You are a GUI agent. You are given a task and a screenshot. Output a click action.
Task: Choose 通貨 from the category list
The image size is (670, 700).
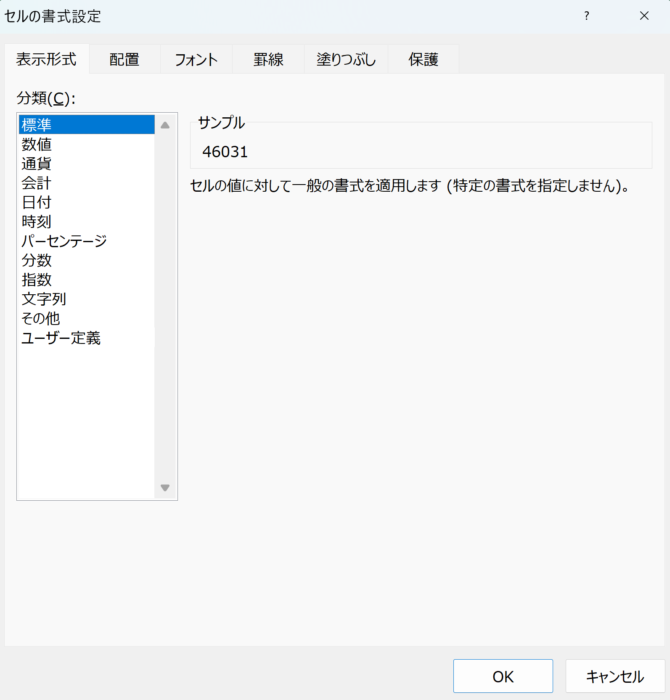(x=37, y=164)
